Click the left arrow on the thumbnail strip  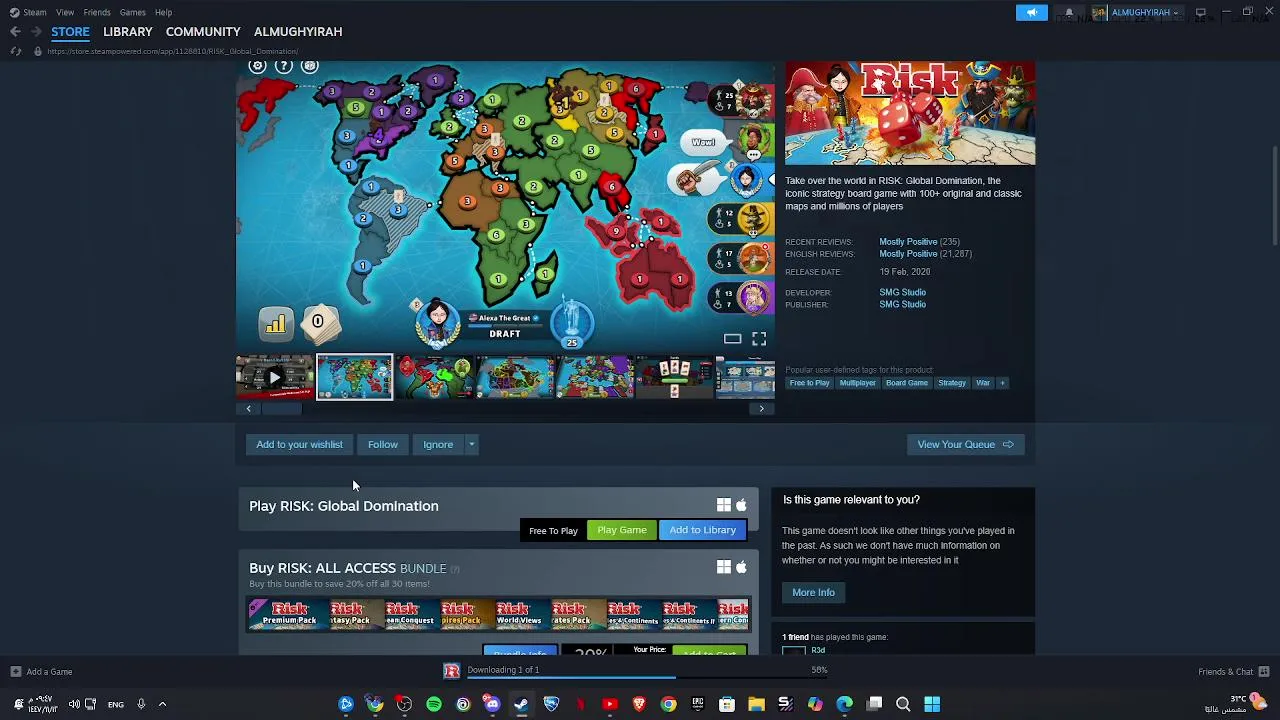[249, 408]
